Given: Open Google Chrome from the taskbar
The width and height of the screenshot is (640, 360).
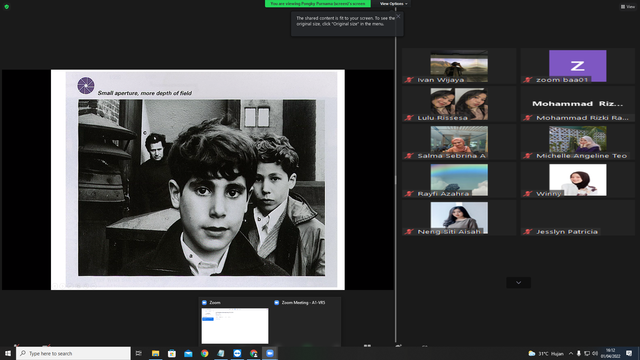Looking at the screenshot, I should click(204, 353).
